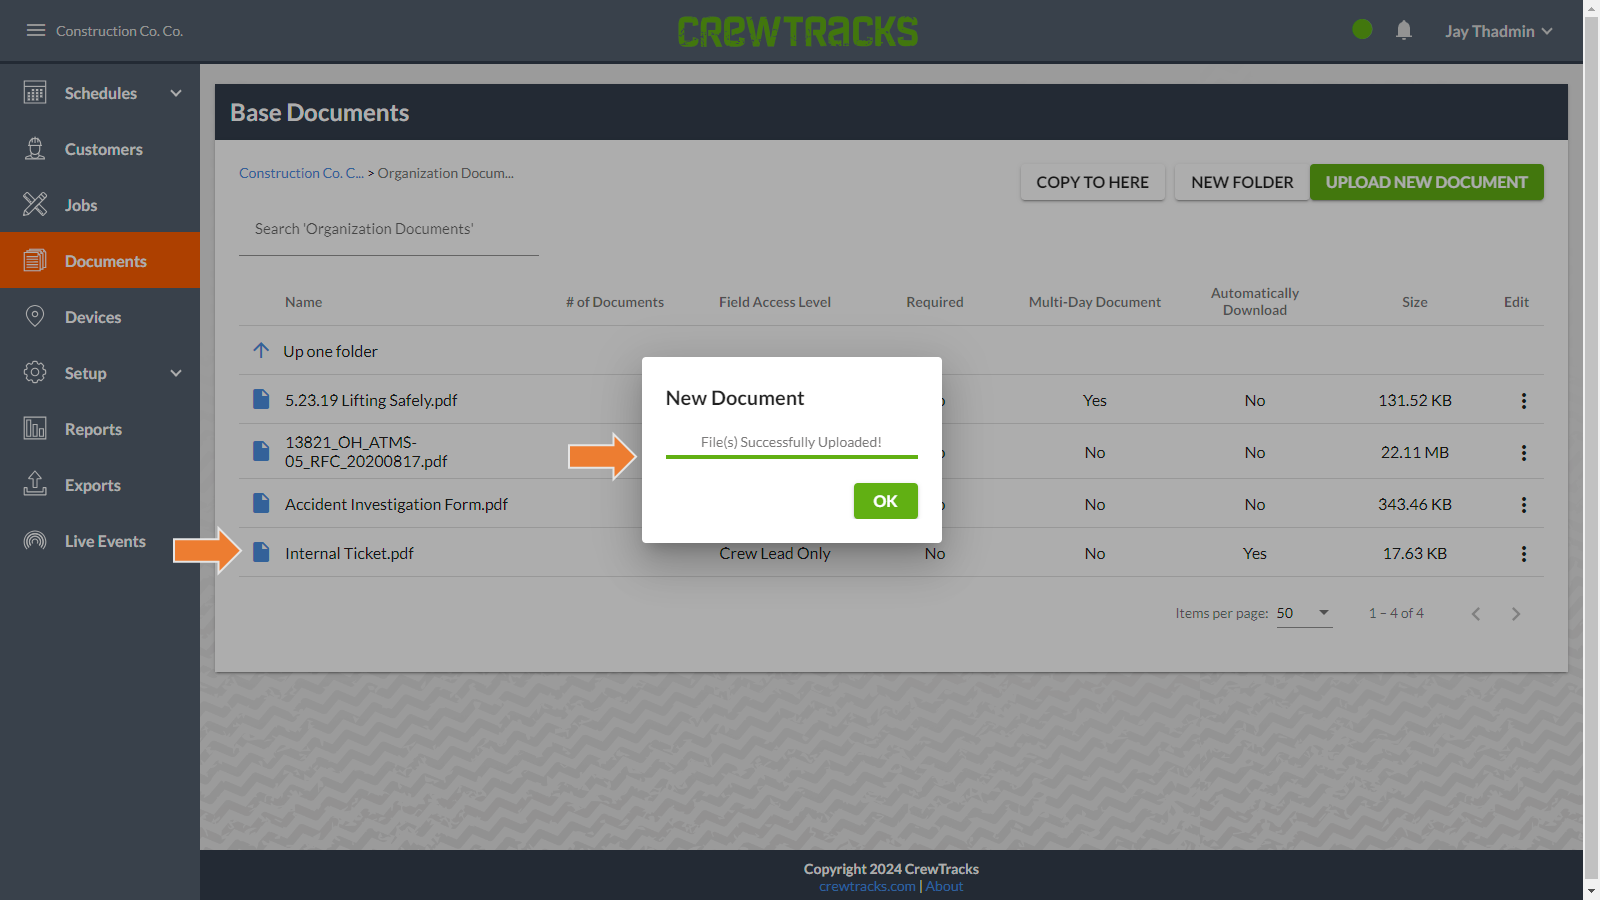Click '13821_OH_ATMS-05_RFC_20200817.pdf' file name
This screenshot has width=1600, height=900.
click(x=366, y=452)
